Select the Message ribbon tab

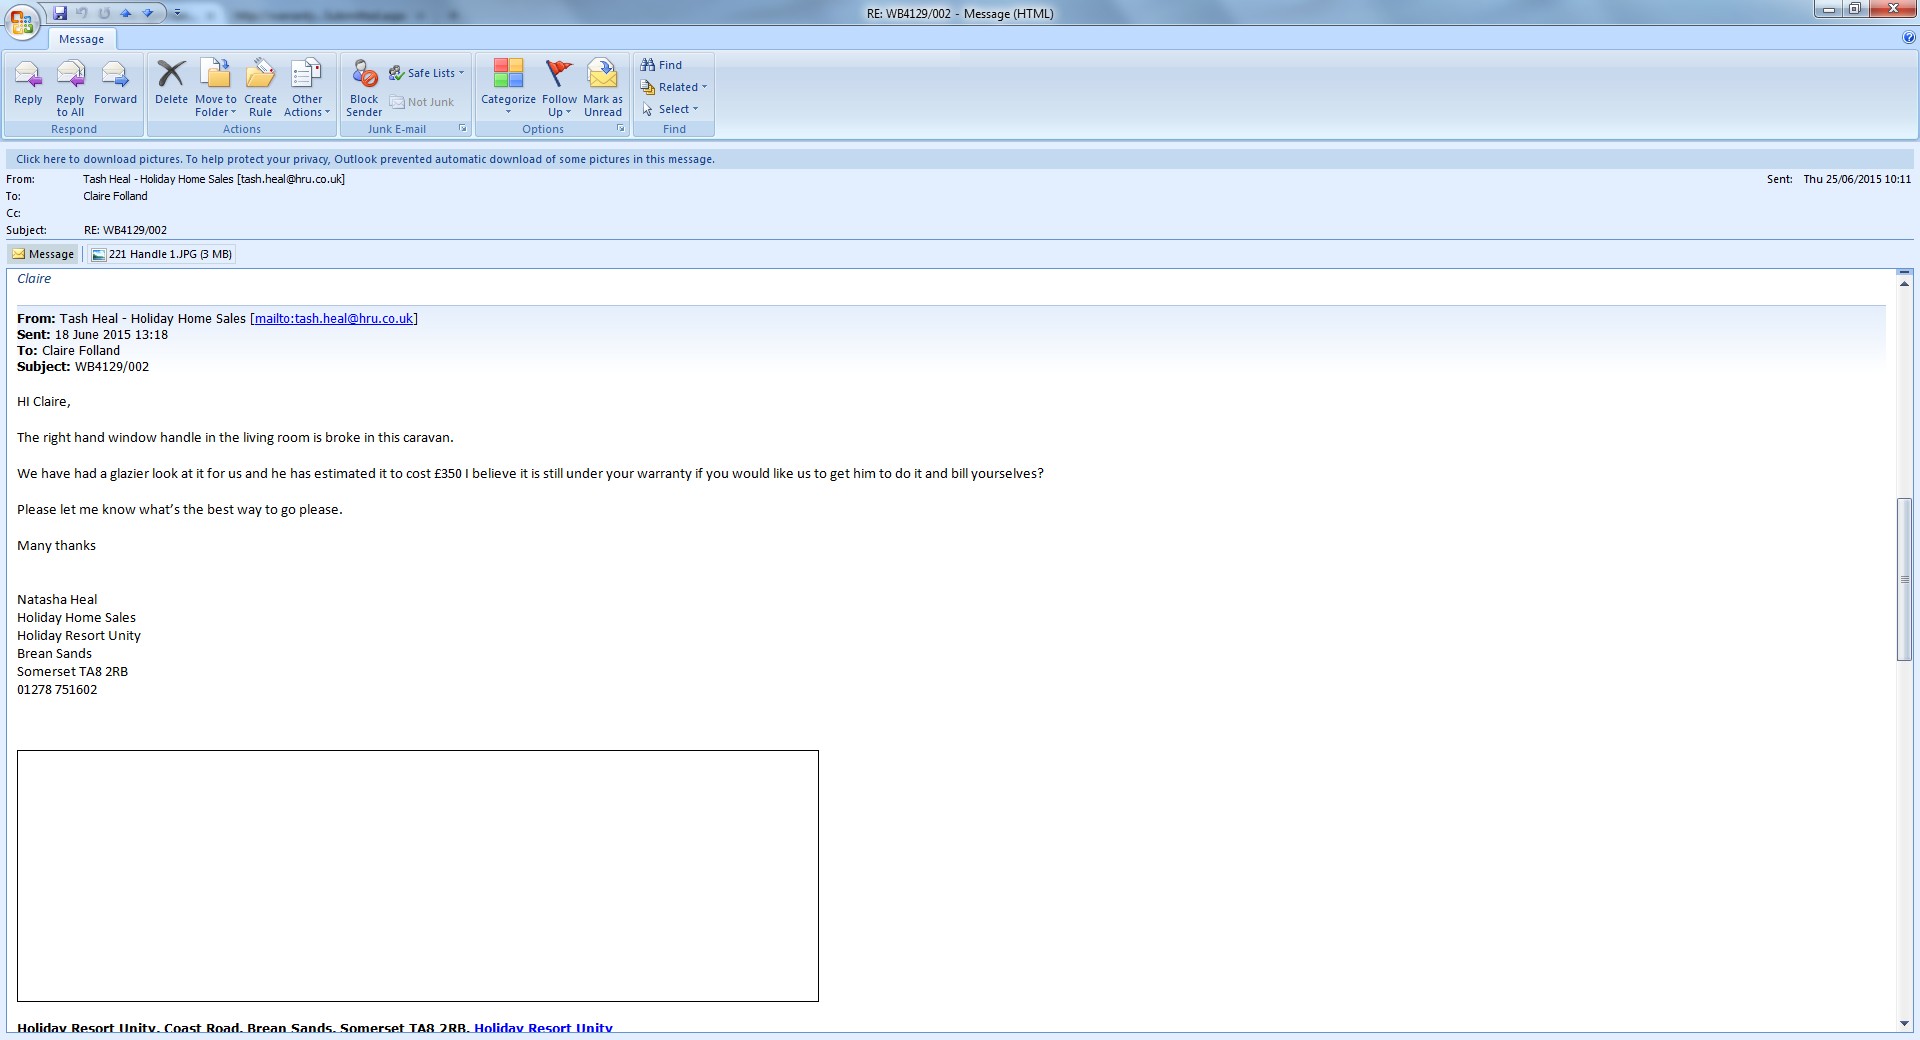coord(81,39)
